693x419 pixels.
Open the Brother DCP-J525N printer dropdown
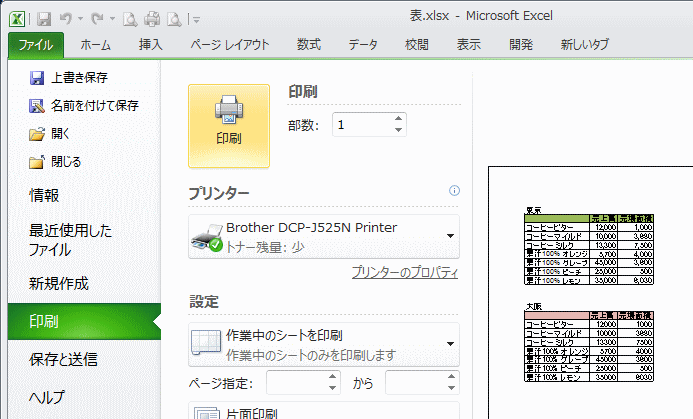[x=324, y=236]
